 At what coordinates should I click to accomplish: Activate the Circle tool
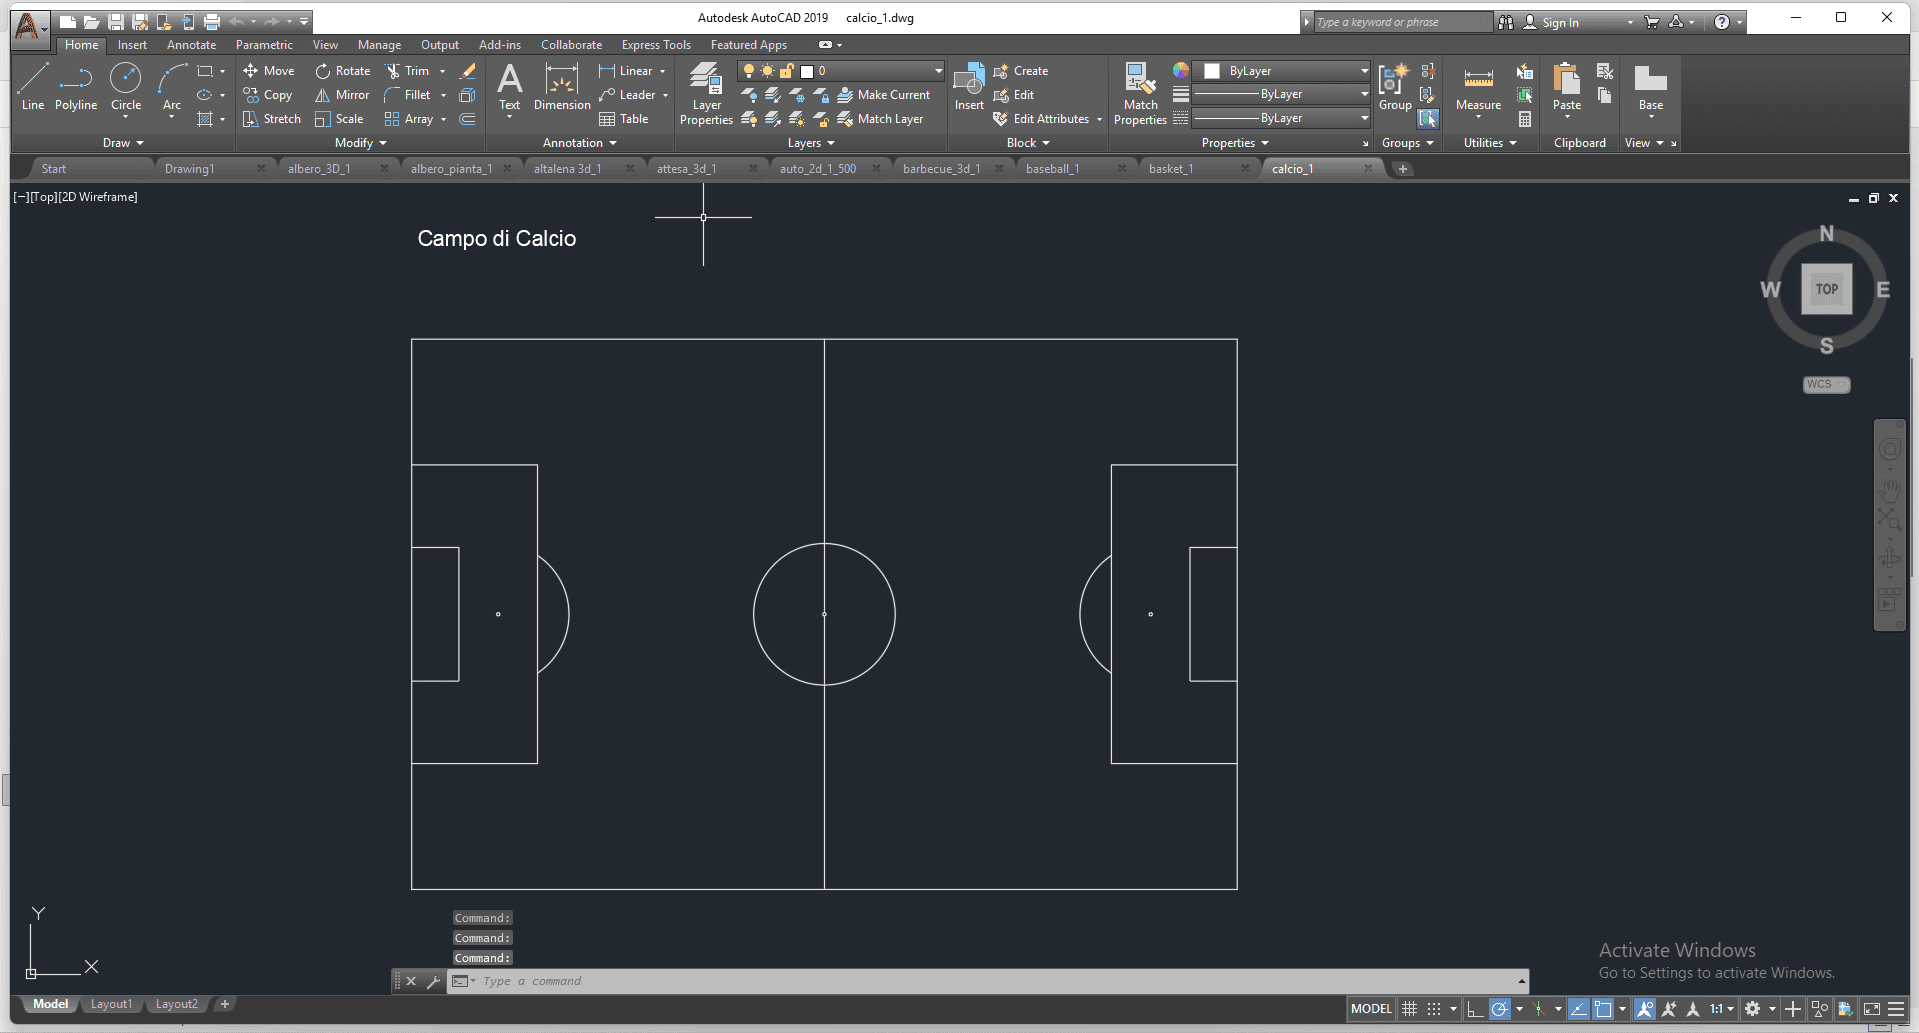tap(126, 86)
